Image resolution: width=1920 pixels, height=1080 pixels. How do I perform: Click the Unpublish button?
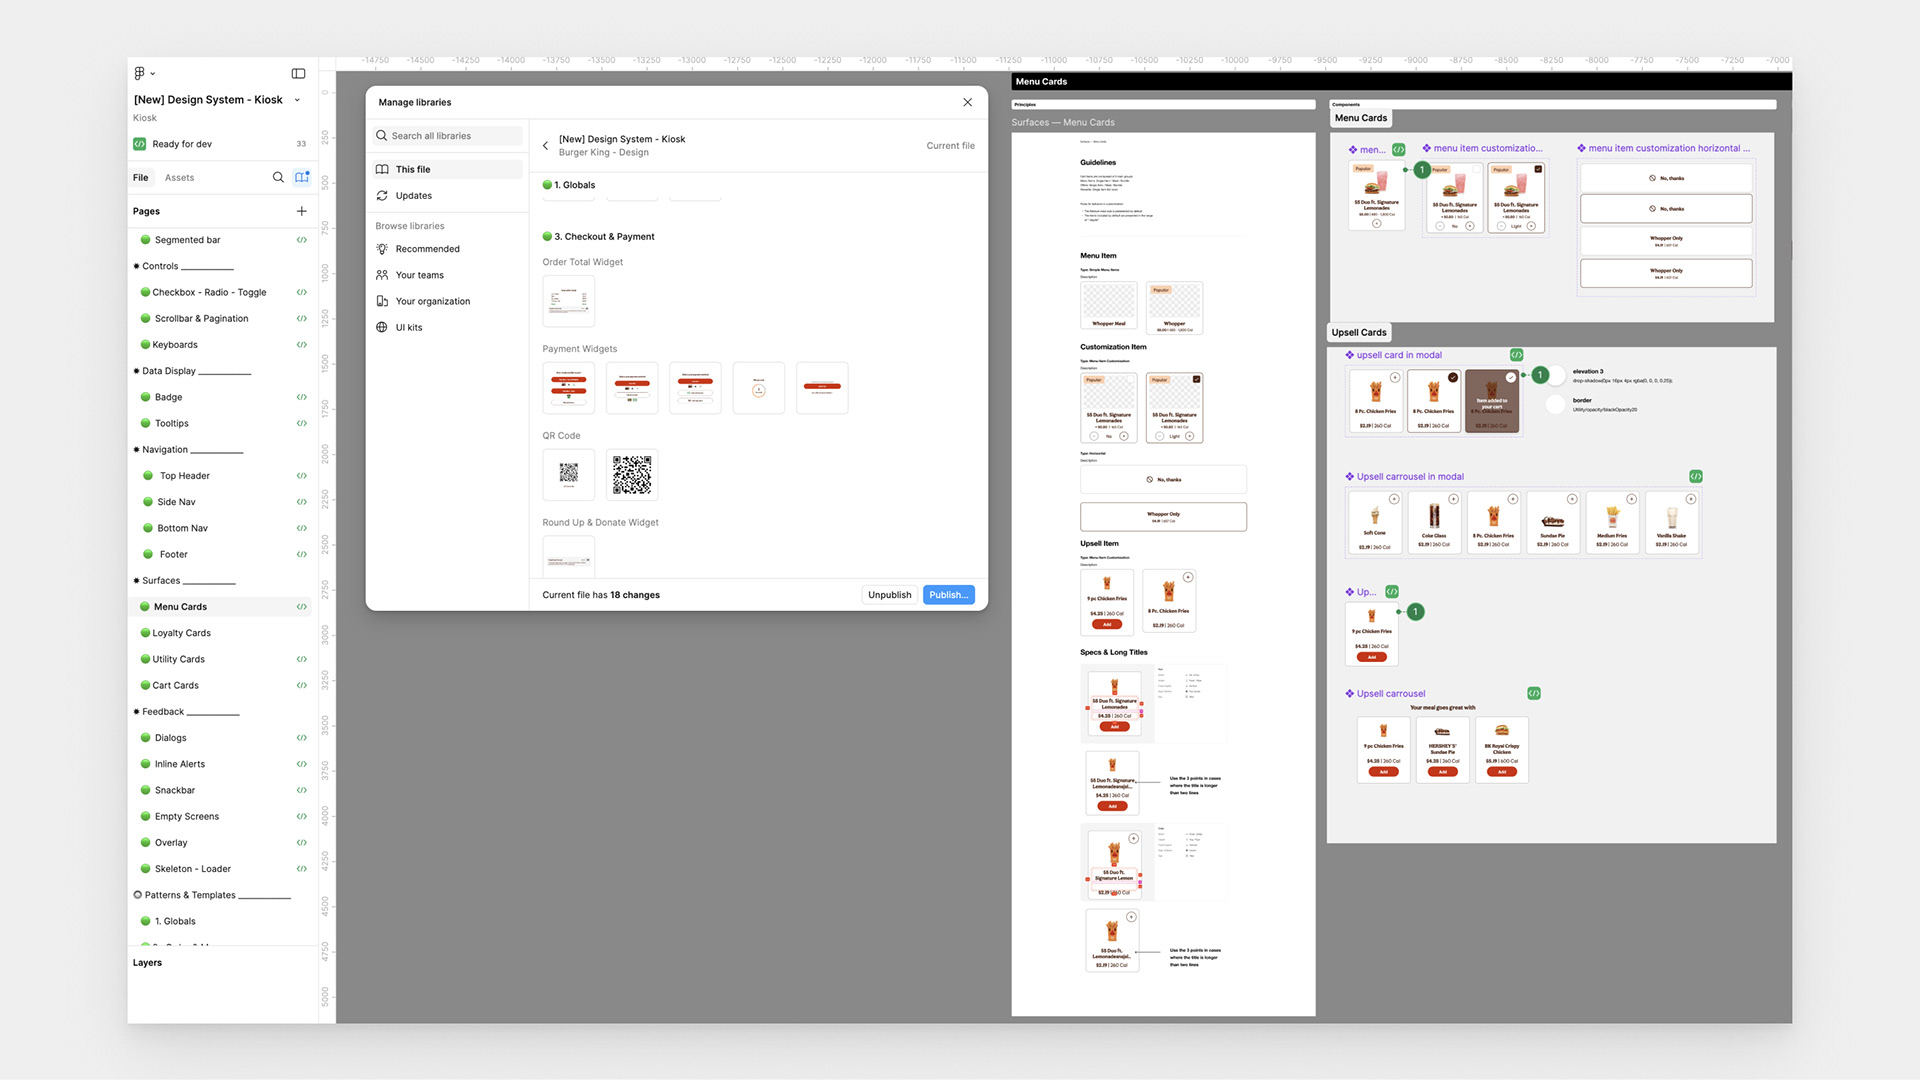pyautogui.click(x=889, y=595)
